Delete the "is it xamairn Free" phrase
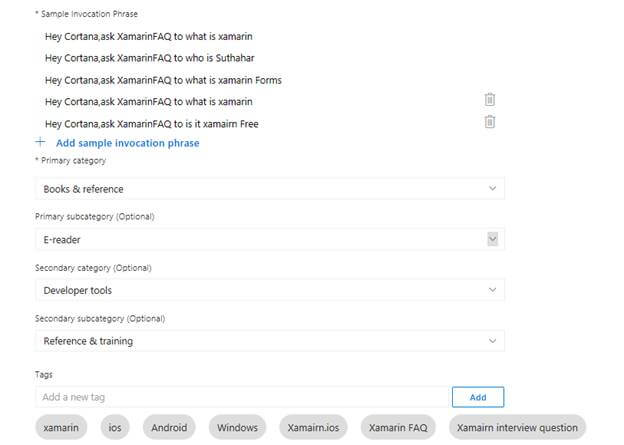This screenshot has height=445, width=624. point(490,122)
